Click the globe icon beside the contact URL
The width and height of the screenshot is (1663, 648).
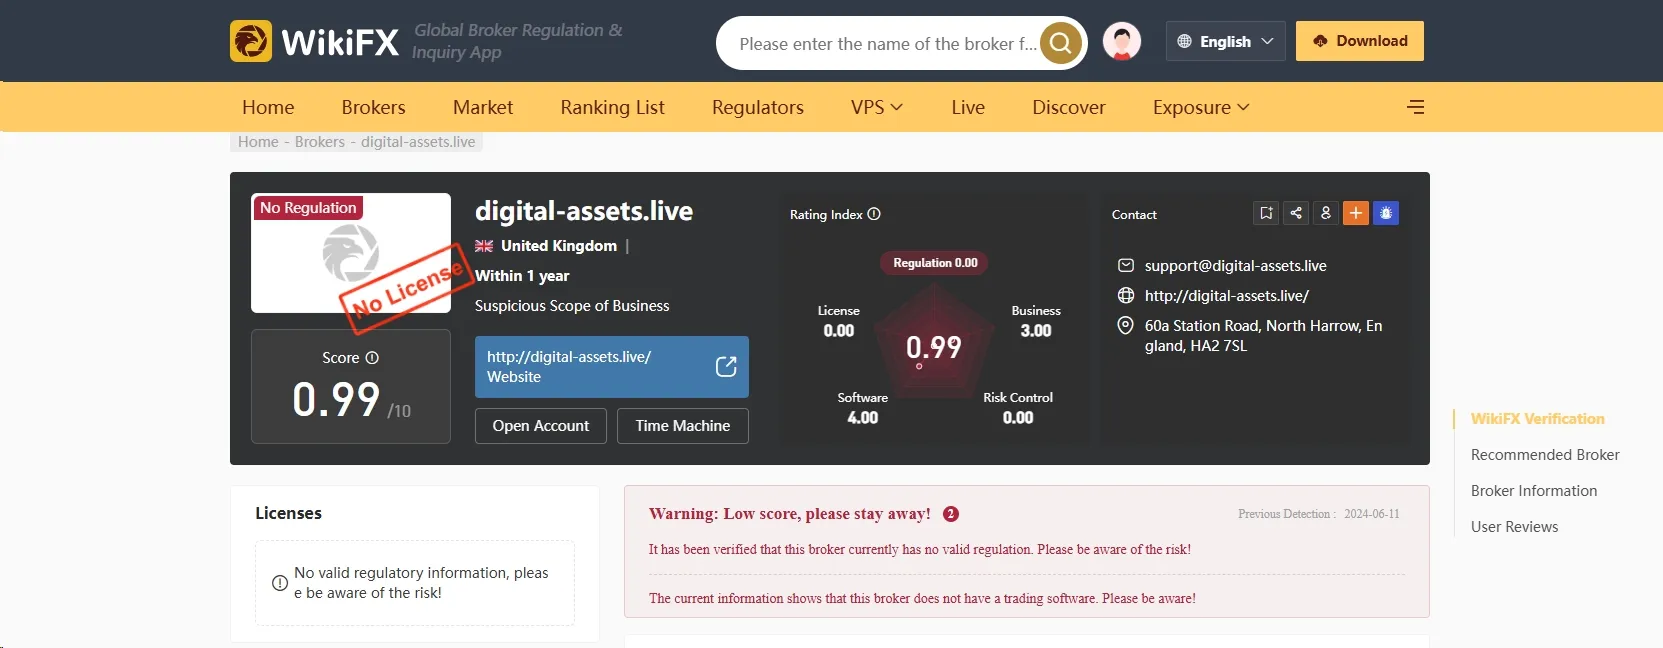(1126, 296)
